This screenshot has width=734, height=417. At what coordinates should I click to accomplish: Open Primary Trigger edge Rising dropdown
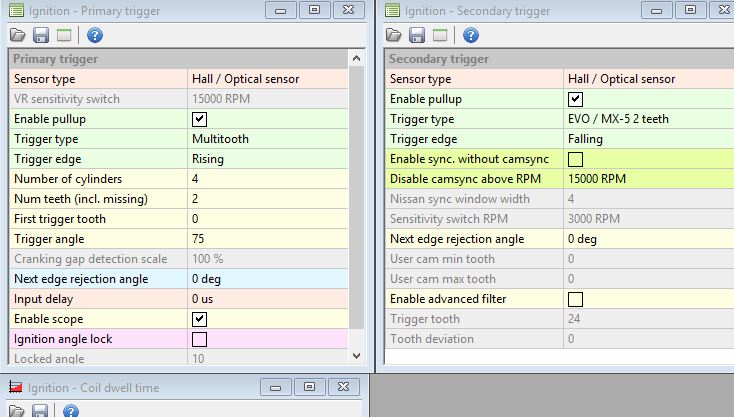coord(267,159)
